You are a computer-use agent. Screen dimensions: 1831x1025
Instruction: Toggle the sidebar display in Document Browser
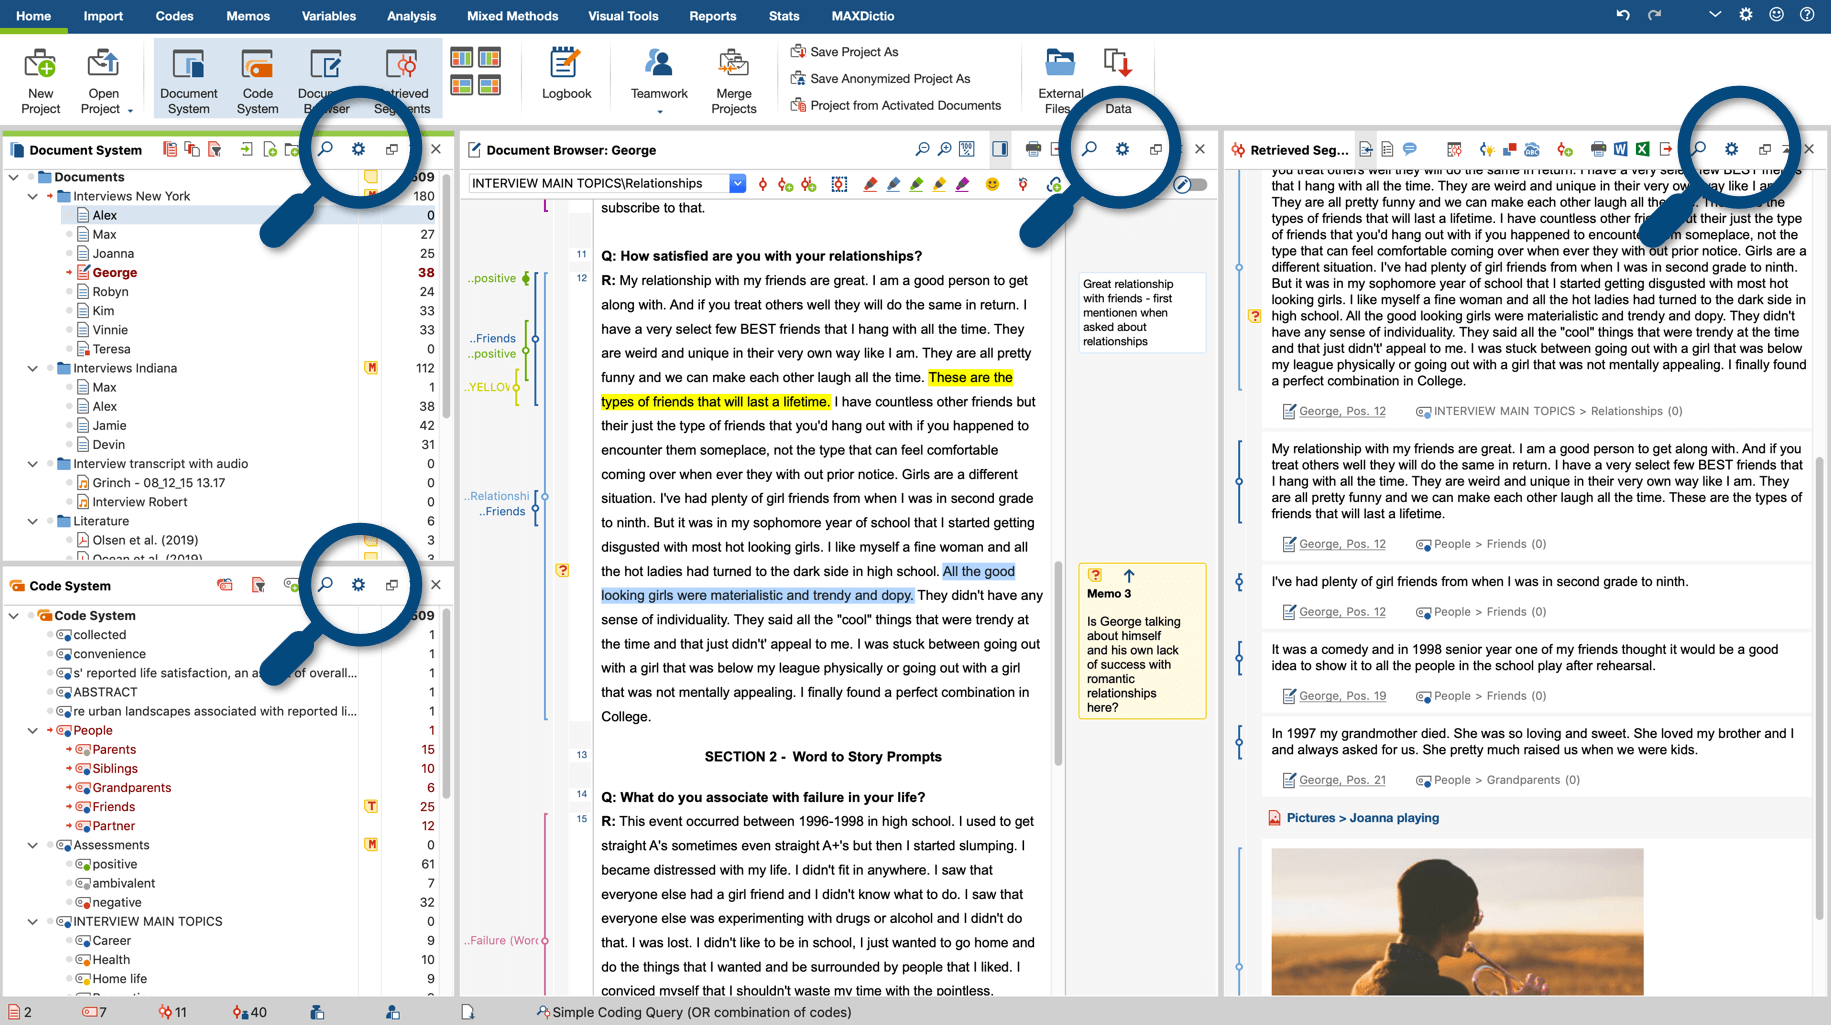click(1000, 149)
